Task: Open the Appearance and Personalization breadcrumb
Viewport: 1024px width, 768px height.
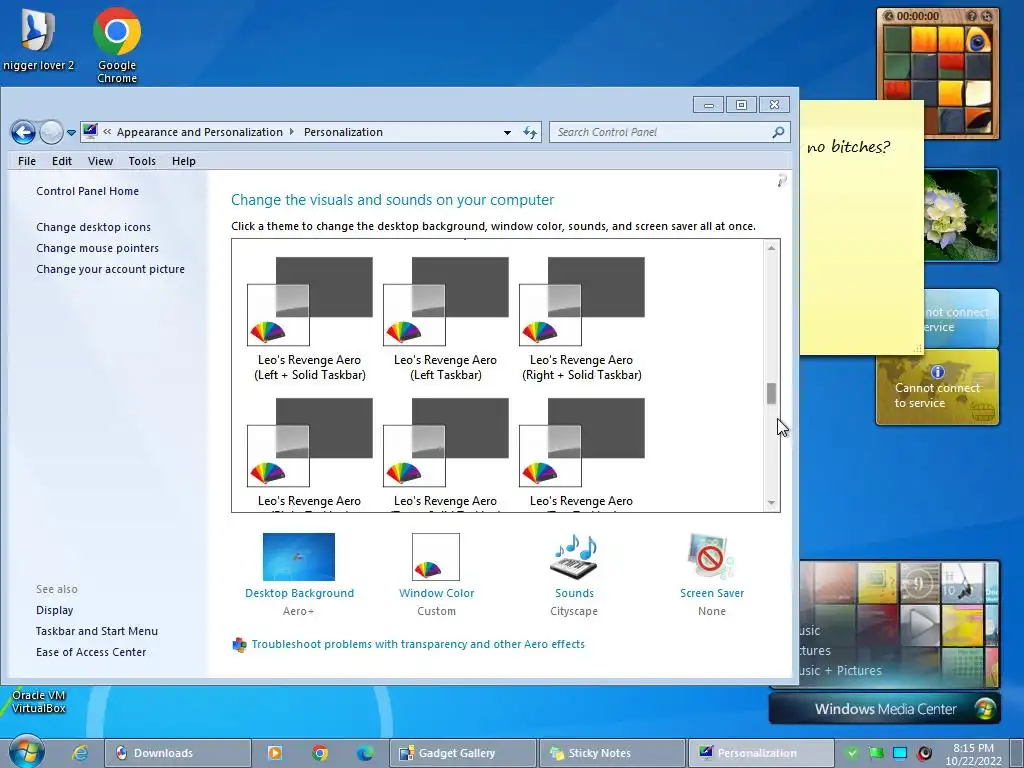Action: (200, 132)
